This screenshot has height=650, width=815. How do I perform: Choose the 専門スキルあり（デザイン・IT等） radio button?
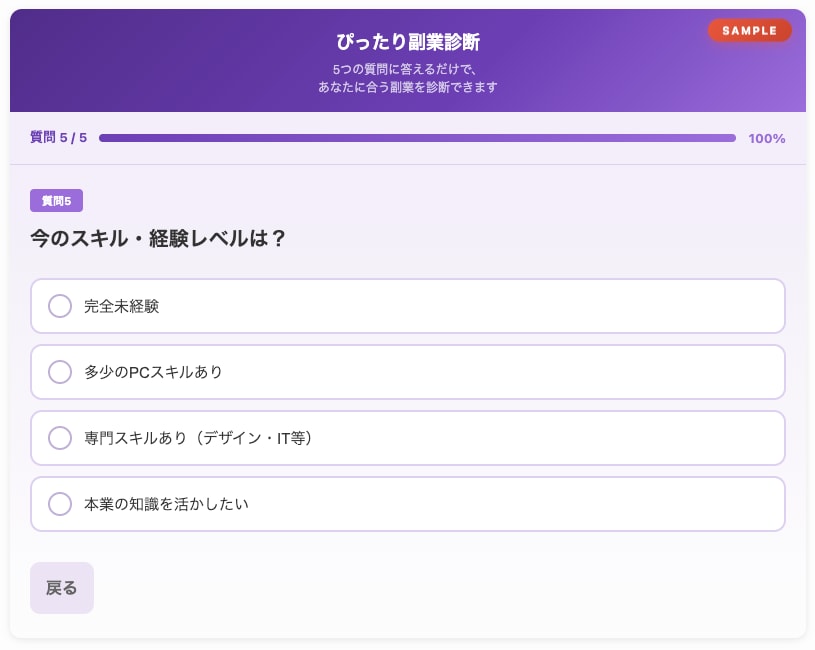[x=60, y=438]
